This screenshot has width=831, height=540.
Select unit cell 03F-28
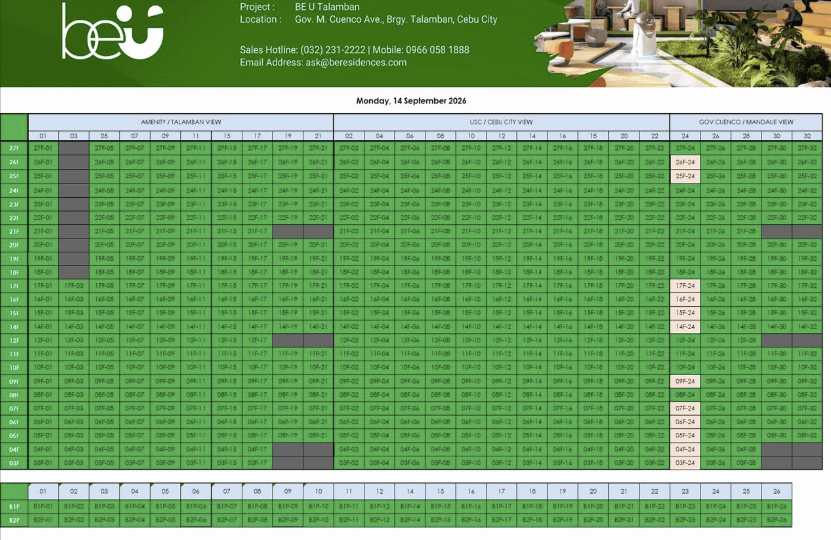(x=746, y=463)
